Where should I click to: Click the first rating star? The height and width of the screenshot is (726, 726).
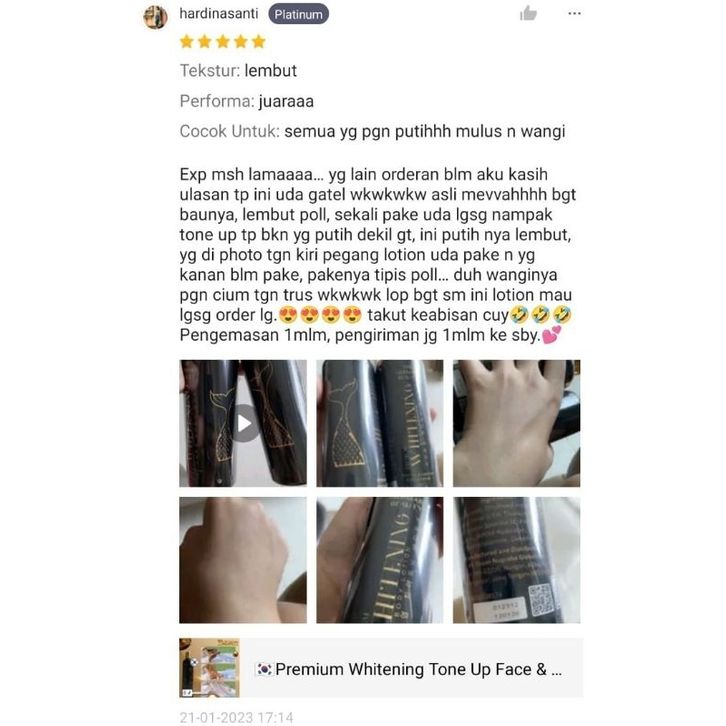[187, 42]
